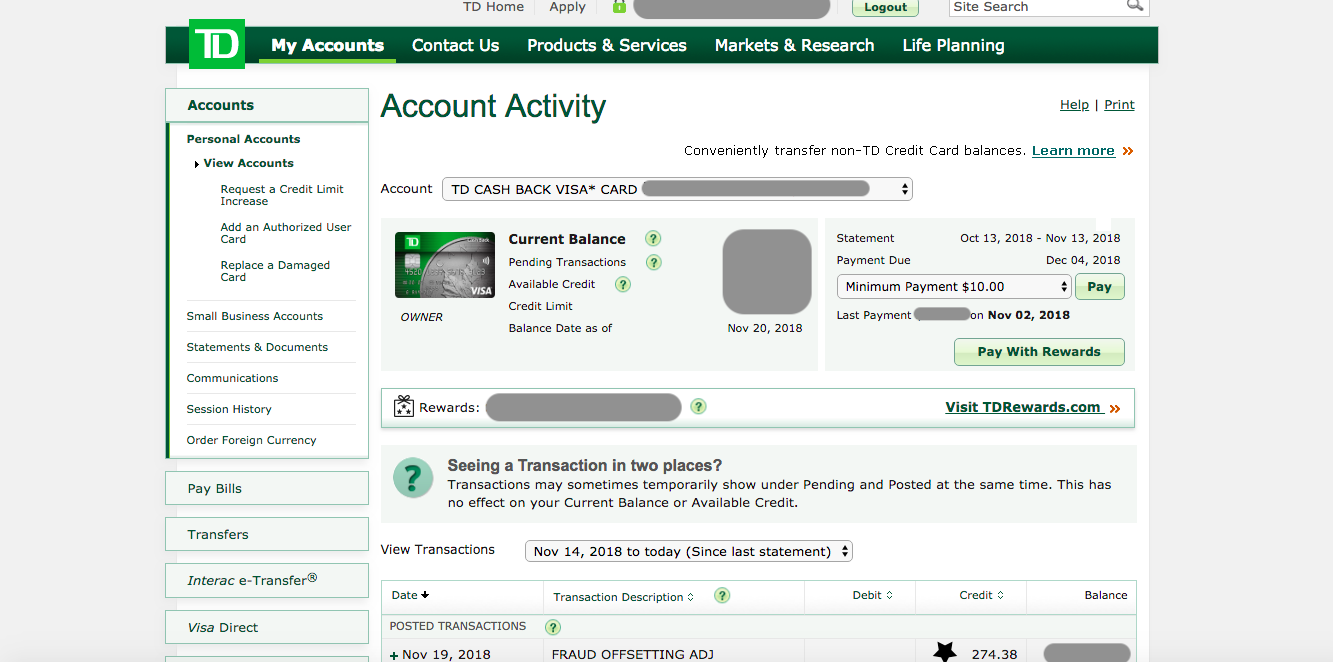Click the TD Cash Back Visa card image
This screenshot has width=1333, height=662.
coord(445,265)
